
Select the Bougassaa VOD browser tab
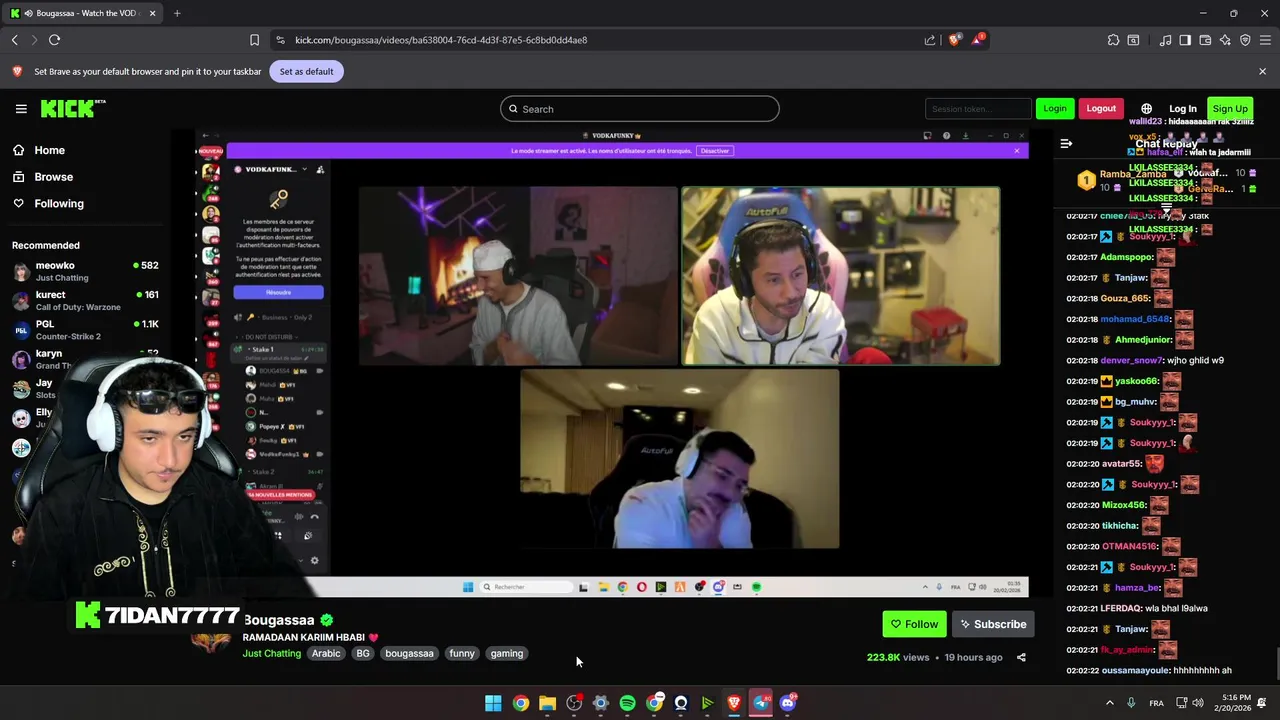tap(84, 13)
